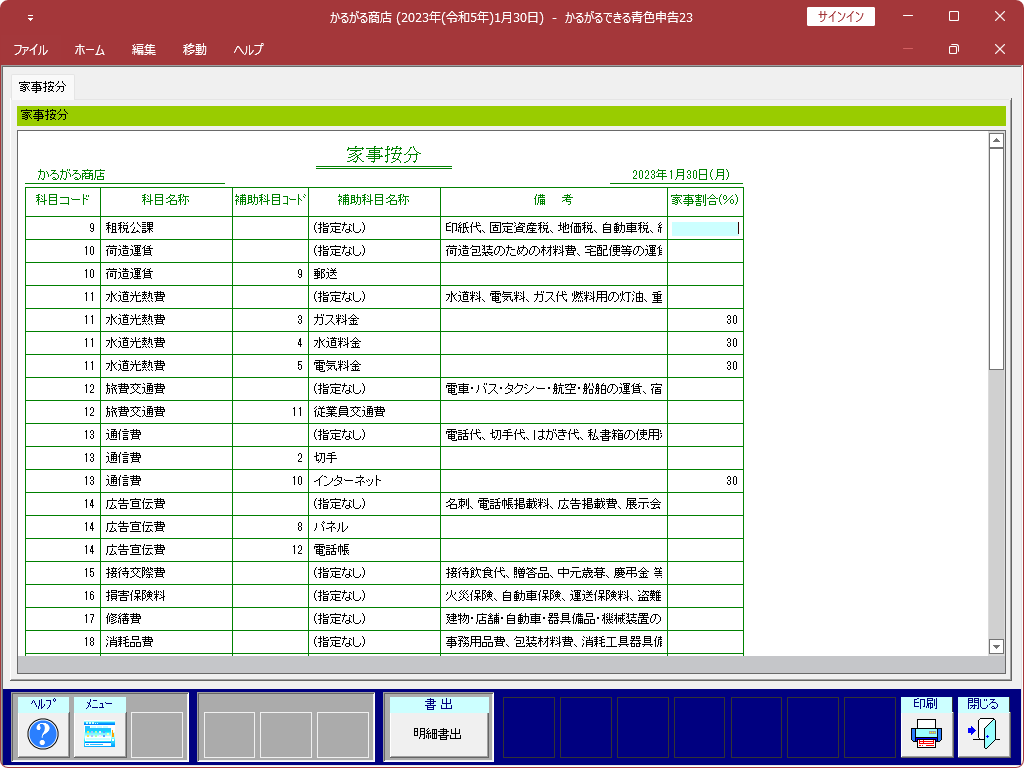1024x768 pixels.
Task: Click the 荷造包装のための材料費 remarks cell
Action: click(554, 251)
